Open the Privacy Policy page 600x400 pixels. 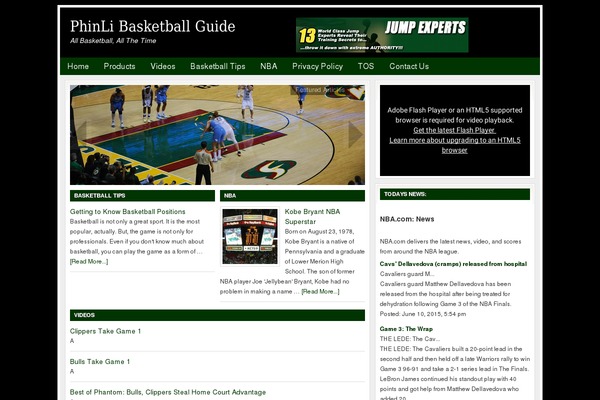(318, 66)
